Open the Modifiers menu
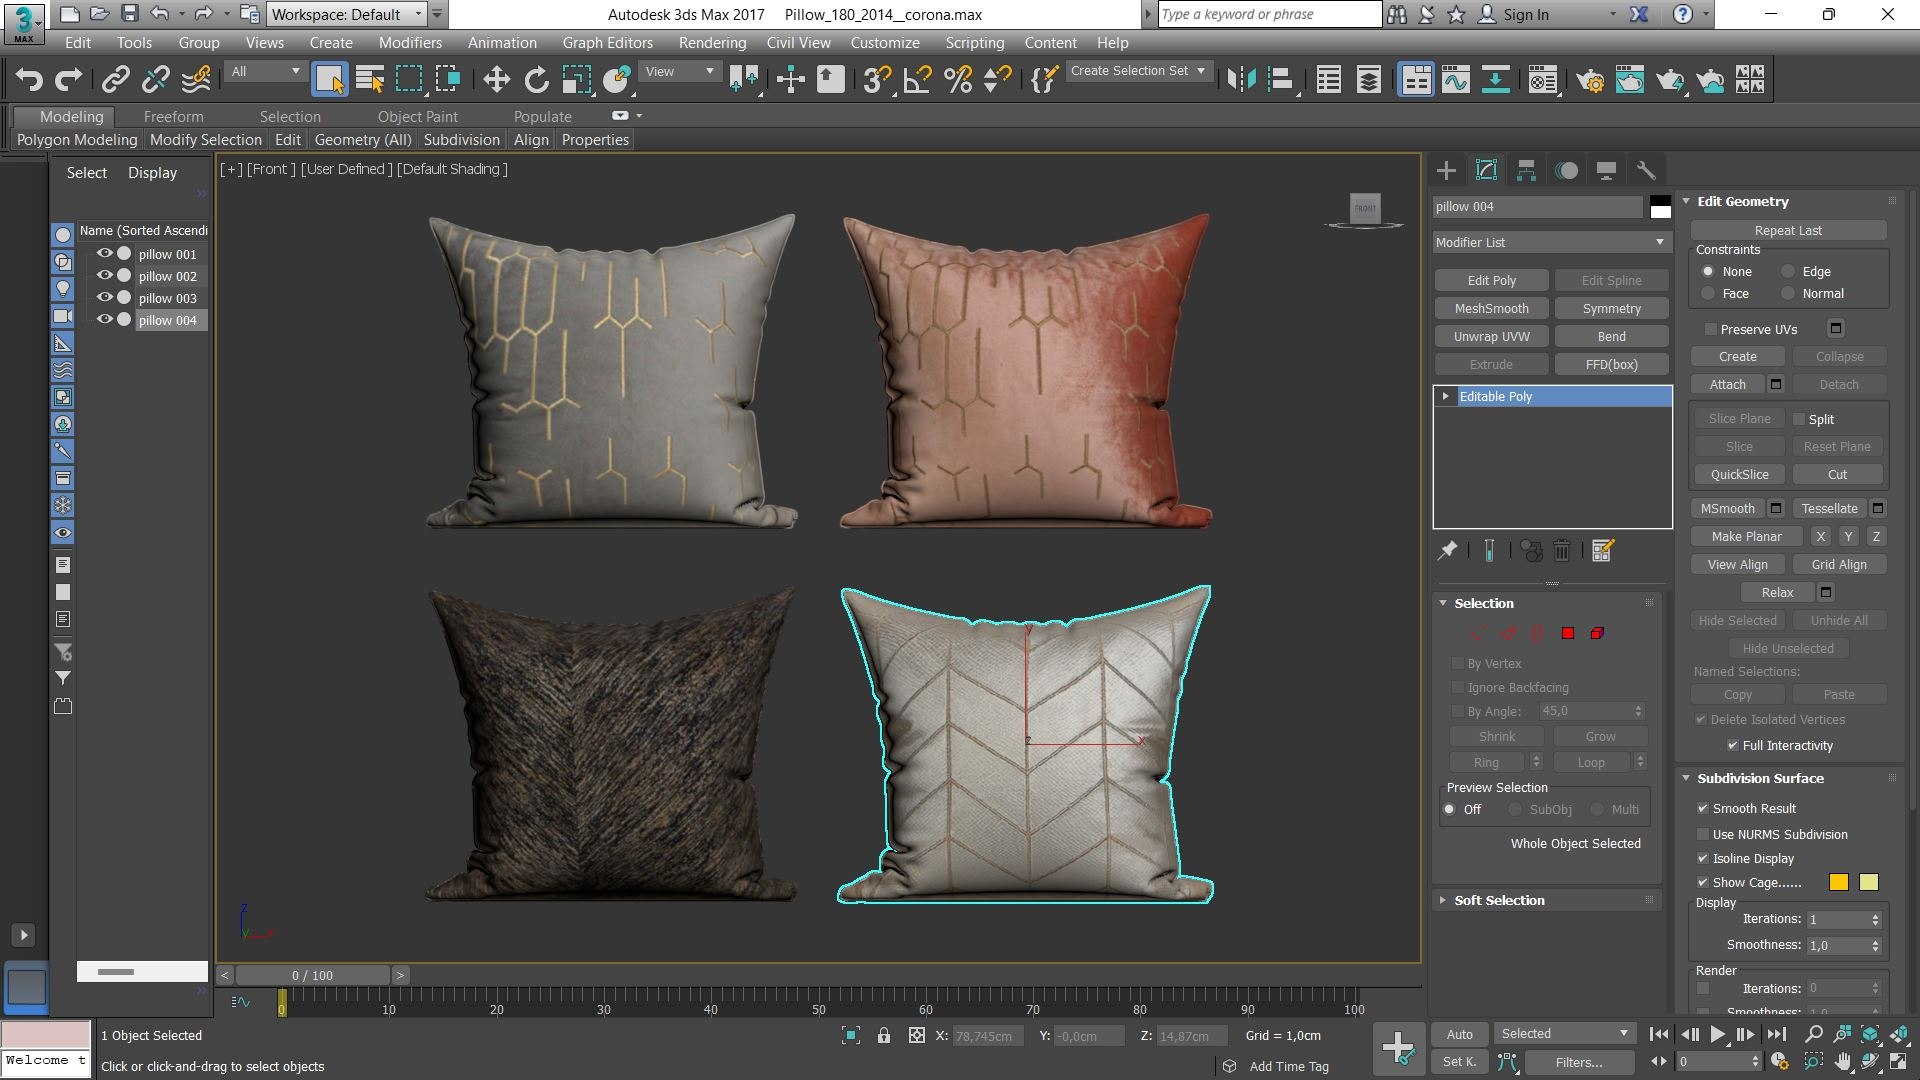This screenshot has width=1920, height=1080. pyautogui.click(x=410, y=43)
